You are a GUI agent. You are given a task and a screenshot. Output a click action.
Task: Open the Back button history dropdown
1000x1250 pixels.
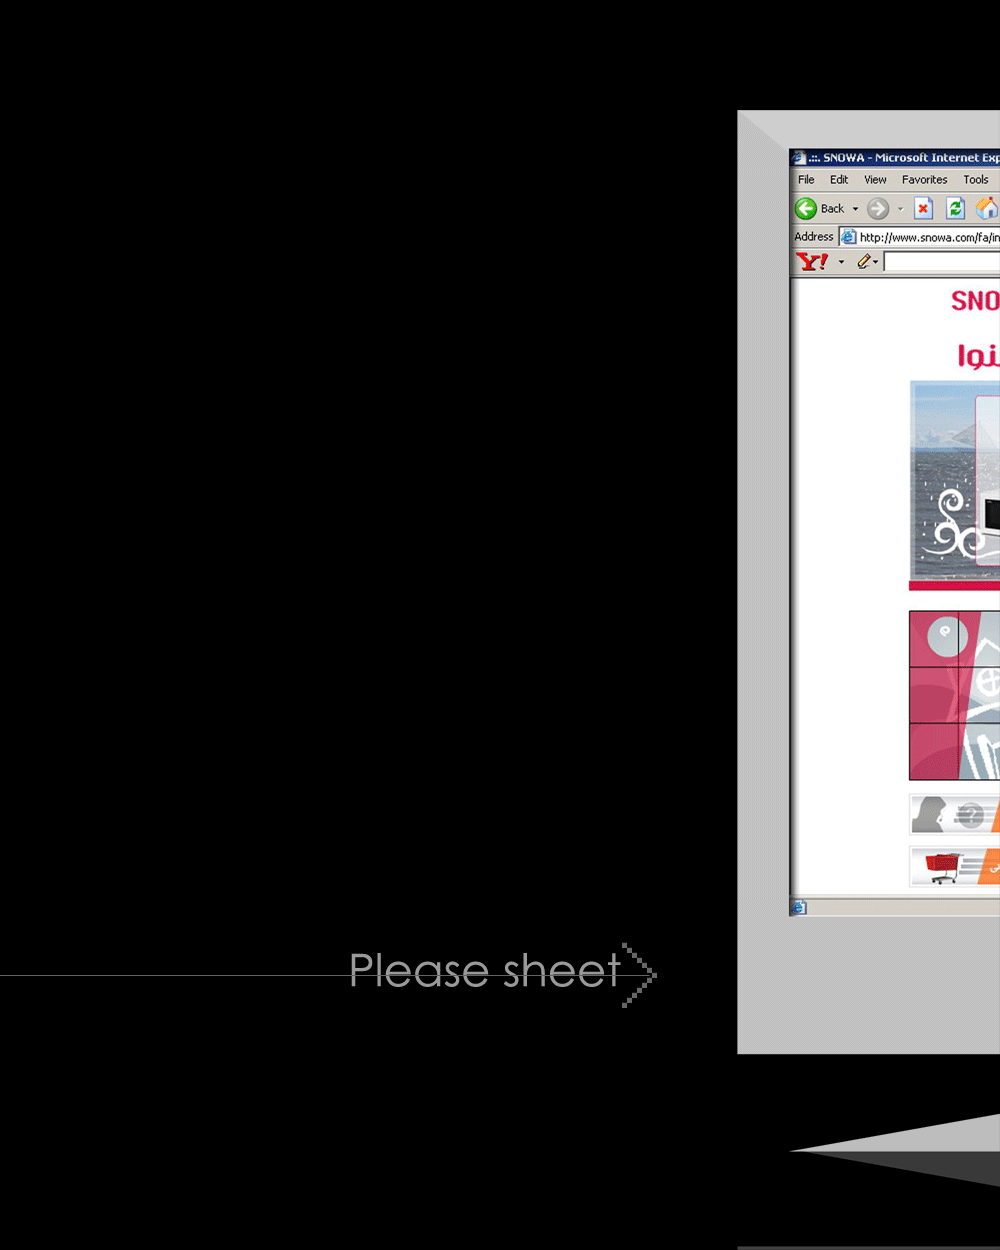pyautogui.click(x=855, y=209)
